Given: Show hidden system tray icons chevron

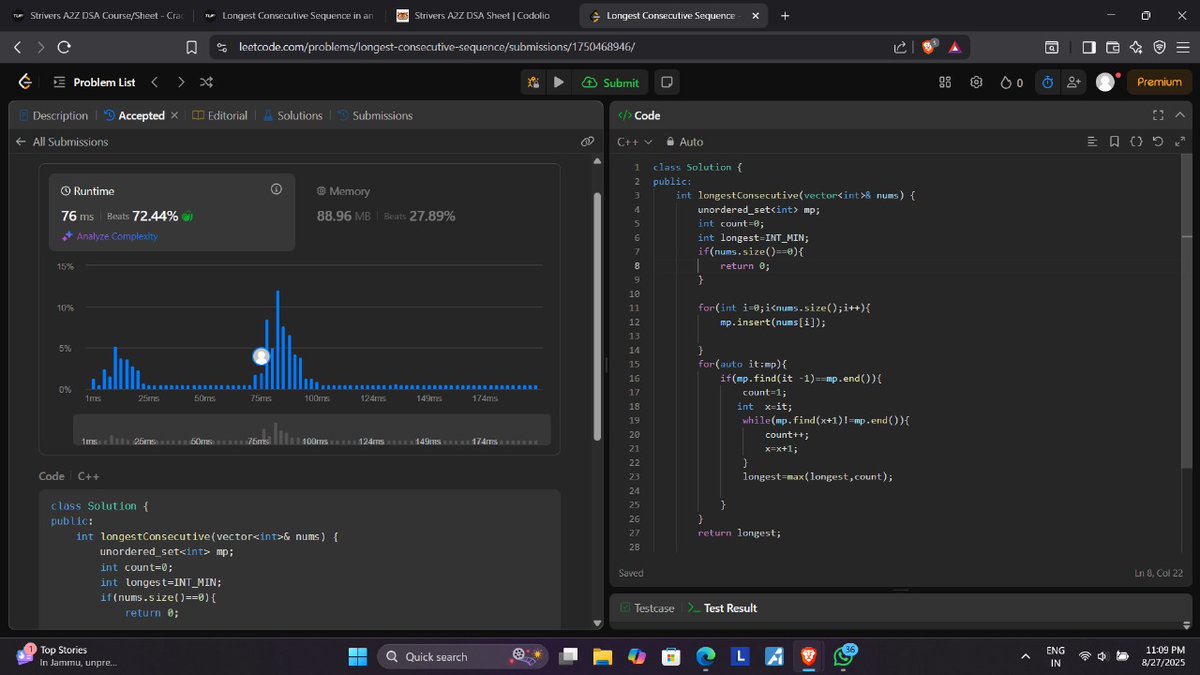Looking at the screenshot, I should [x=1025, y=656].
